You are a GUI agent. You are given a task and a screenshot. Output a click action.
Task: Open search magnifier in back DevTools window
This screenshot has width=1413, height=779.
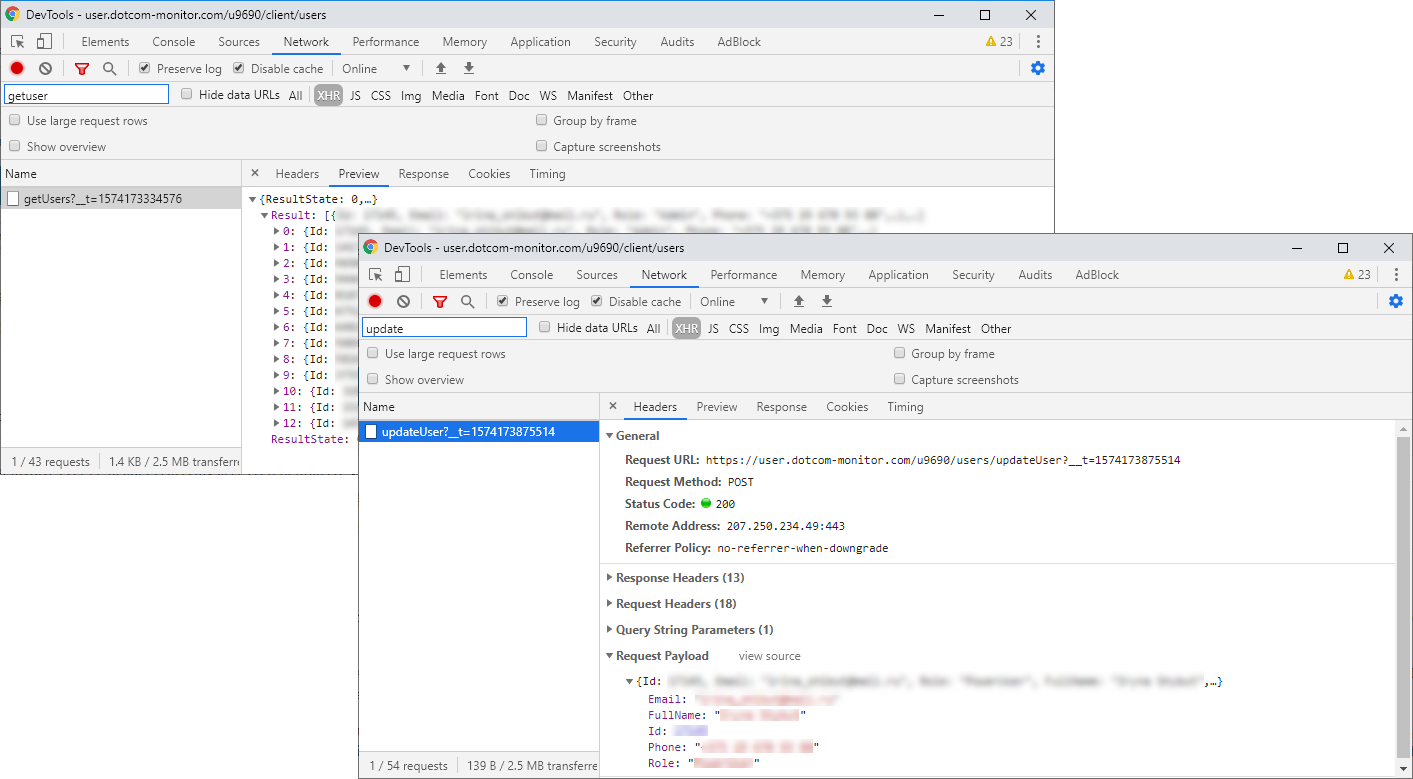(x=109, y=68)
